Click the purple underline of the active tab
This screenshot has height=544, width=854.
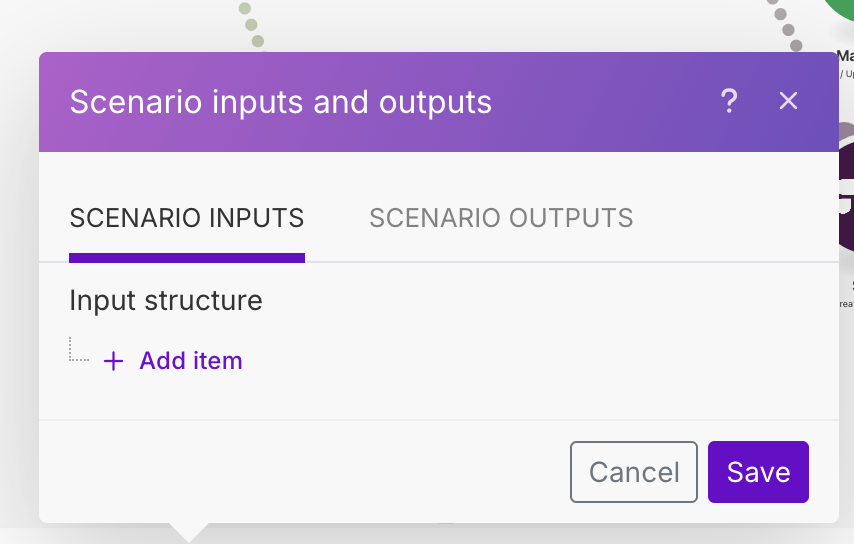pos(186,258)
